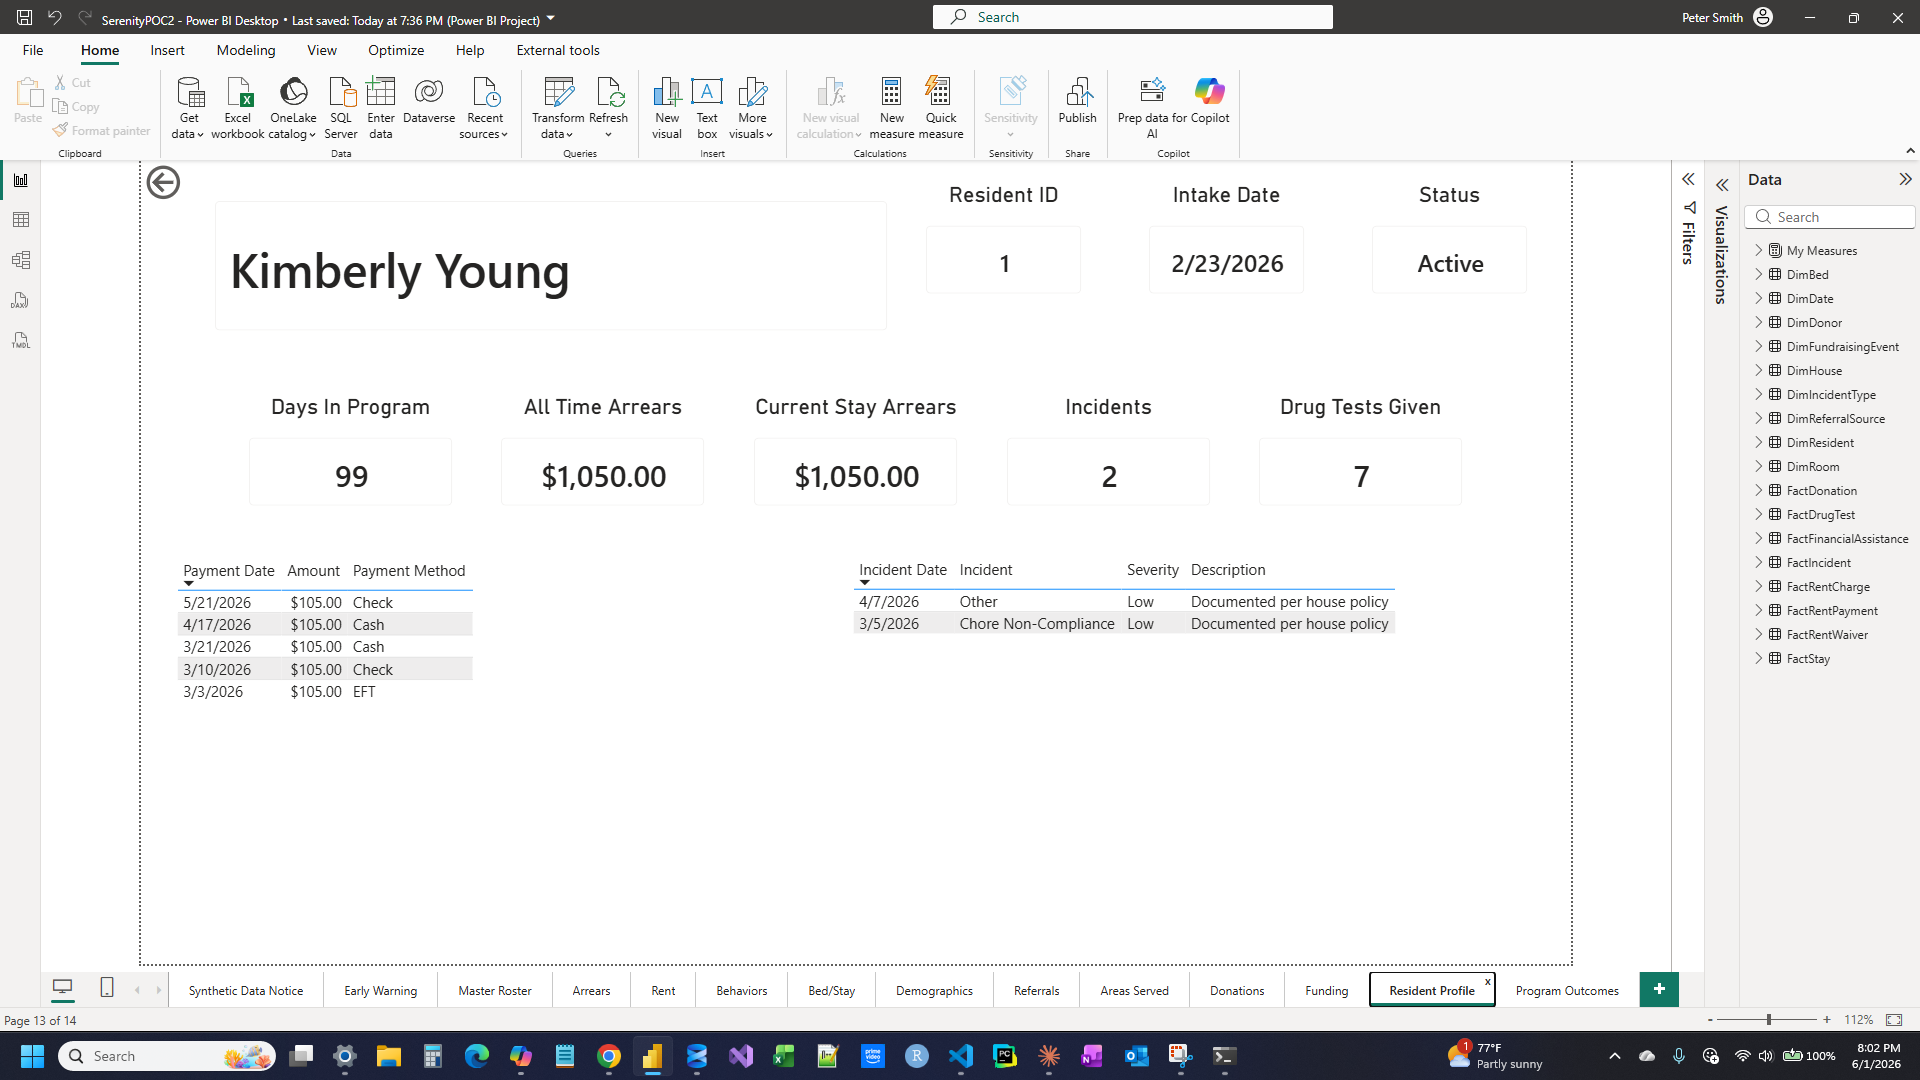Open Dataverse connector
1920x1080 pixels.
(x=429, y=101)
